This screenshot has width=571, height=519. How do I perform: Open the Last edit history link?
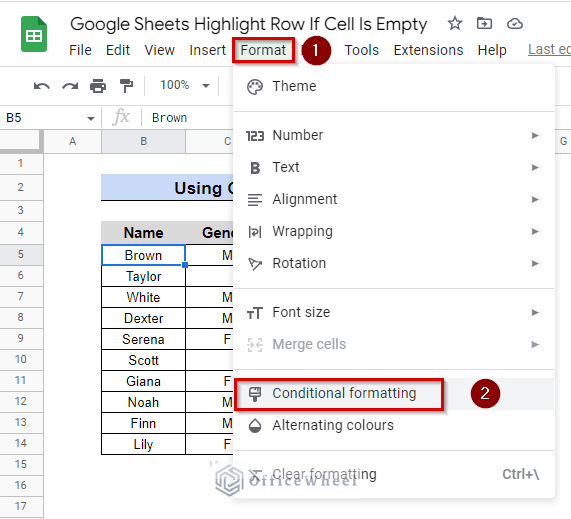click(549, 50)
